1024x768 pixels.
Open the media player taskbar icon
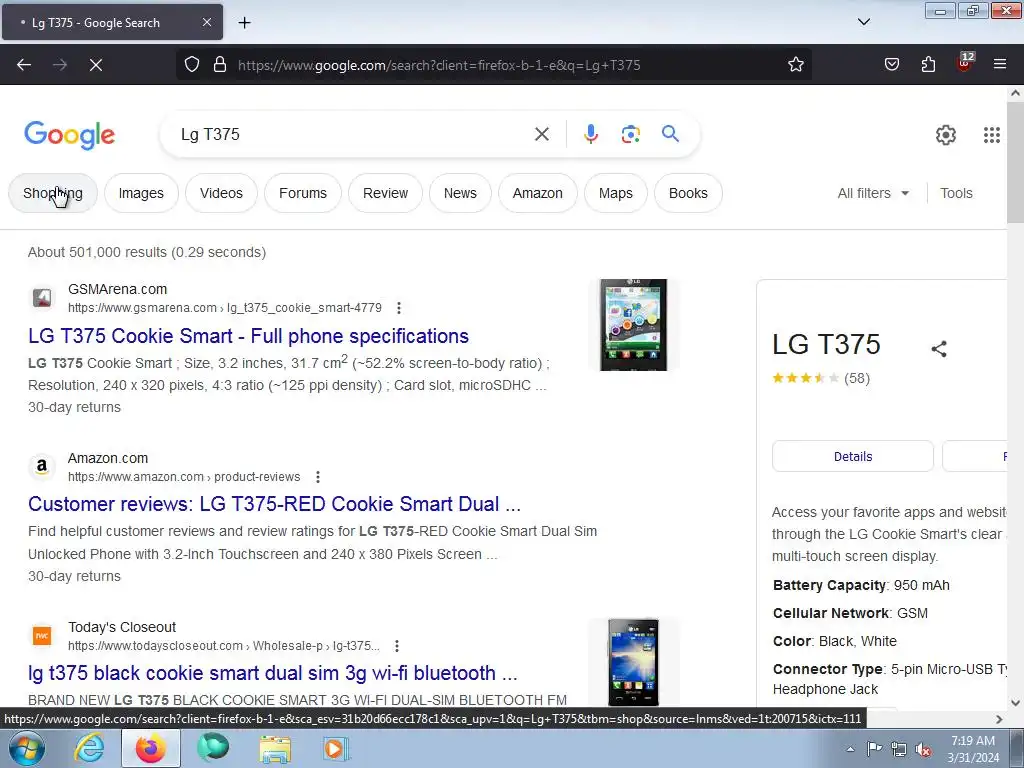(336, 748)
